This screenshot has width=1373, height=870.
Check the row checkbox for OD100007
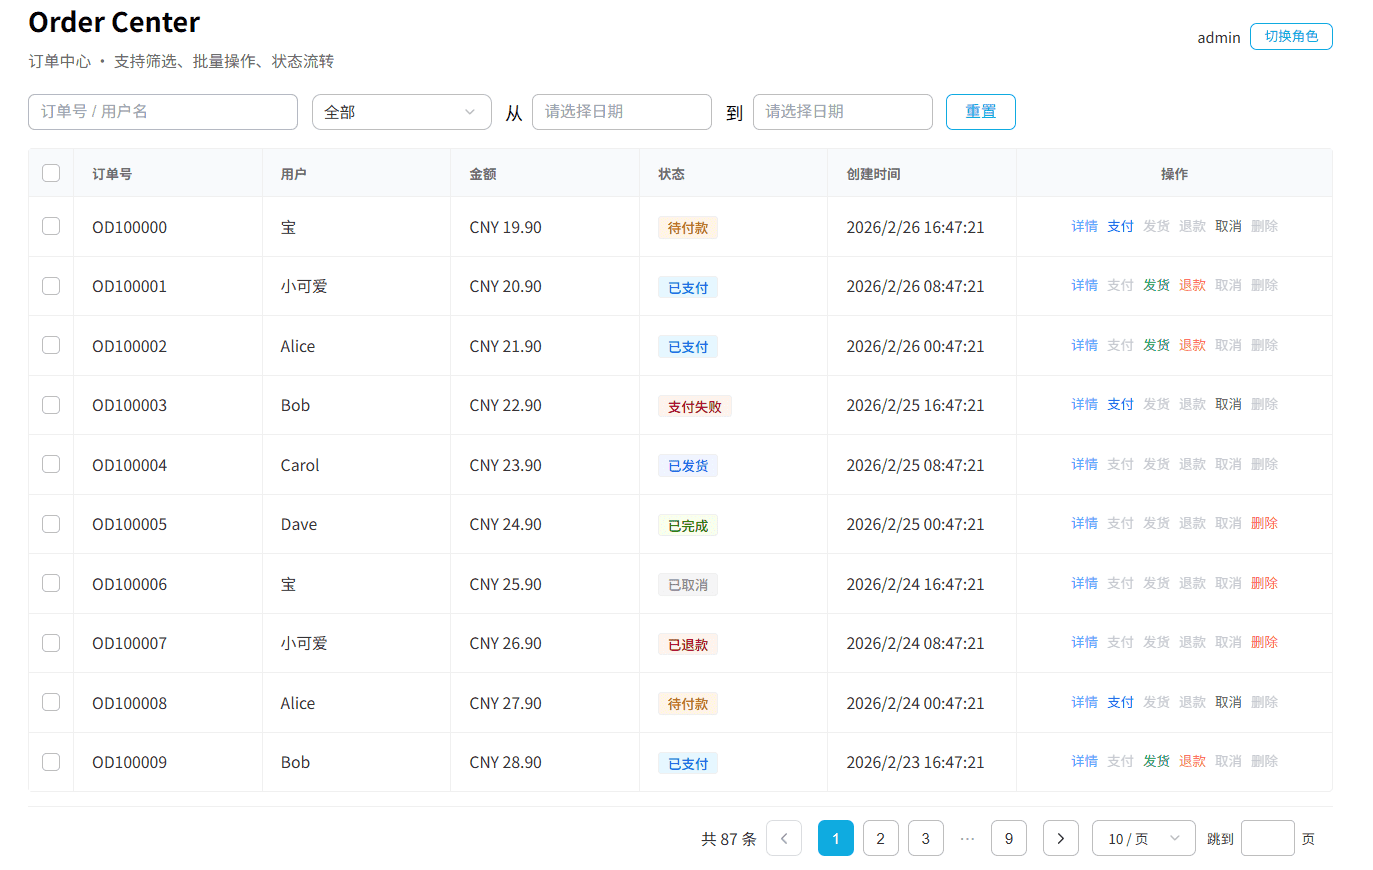click(51, 643)
